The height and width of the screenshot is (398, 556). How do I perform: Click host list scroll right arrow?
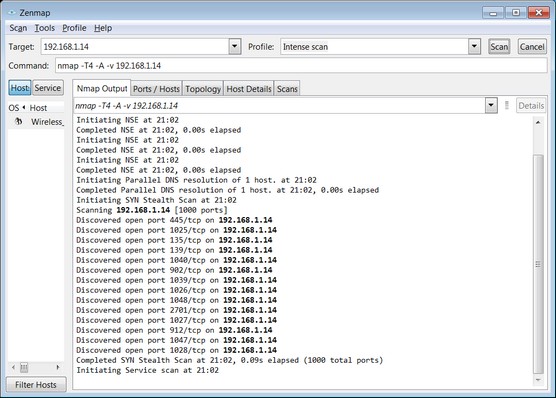point(58,367)
